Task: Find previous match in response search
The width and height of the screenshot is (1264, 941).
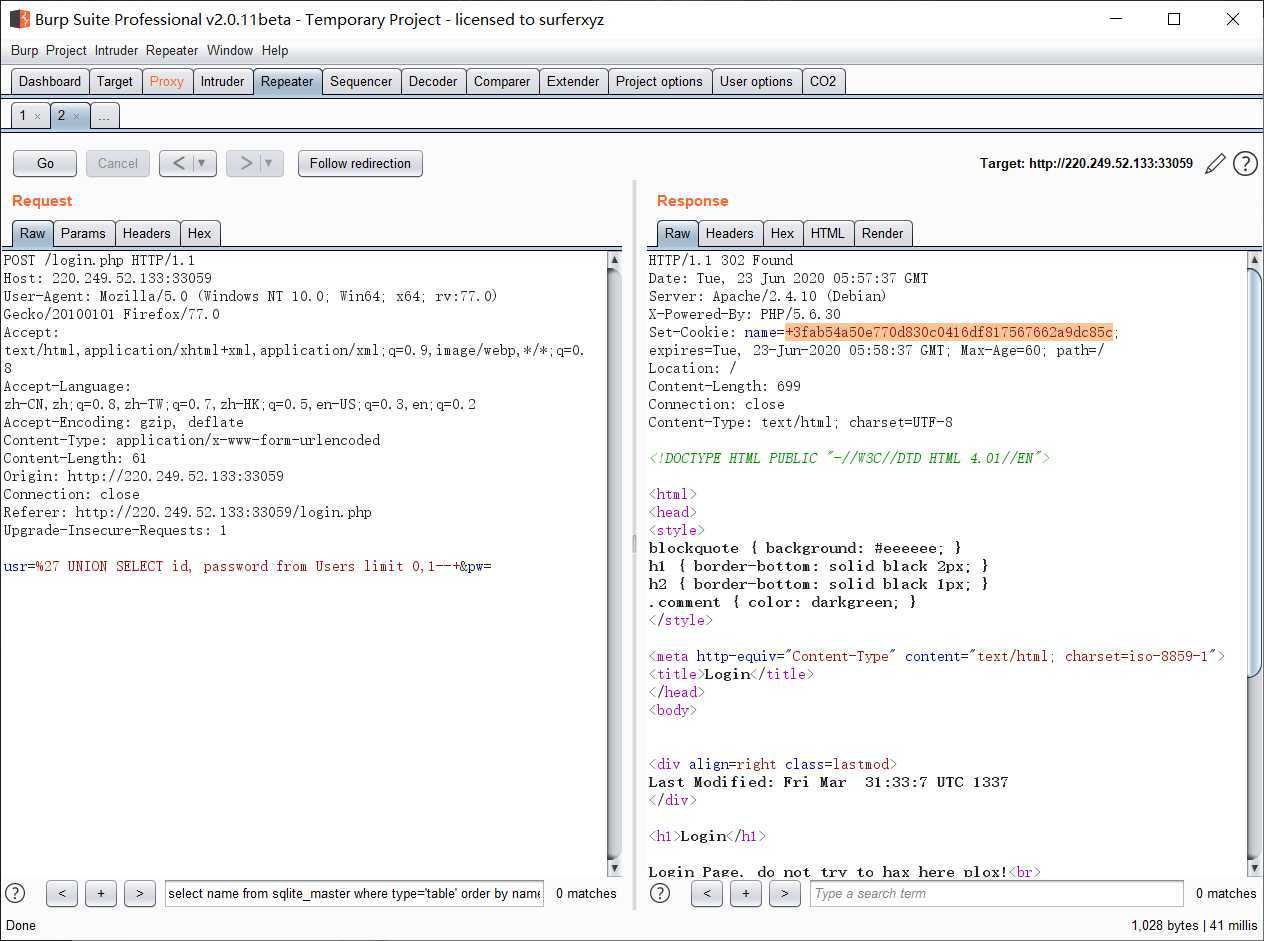Action: point(707,893)
